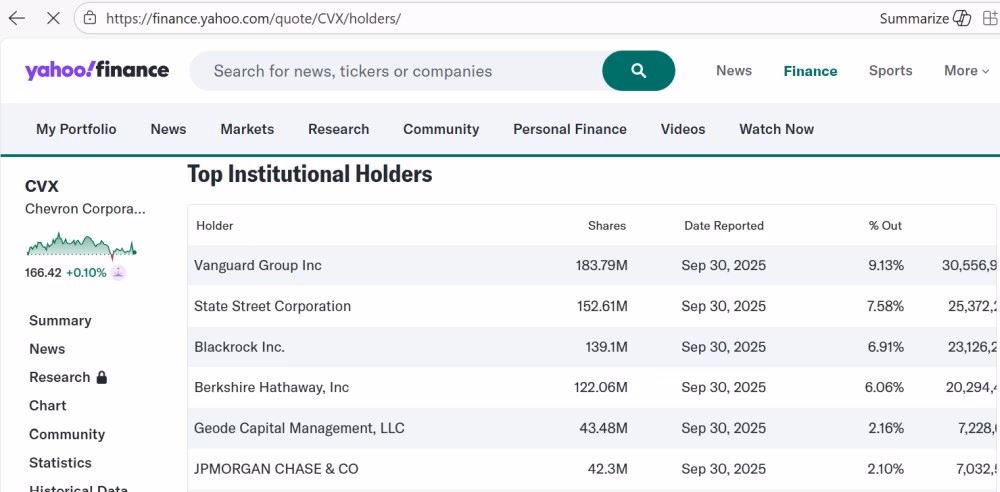
Task: Click the Summarize Copilot icon
Action: point(962,18)
